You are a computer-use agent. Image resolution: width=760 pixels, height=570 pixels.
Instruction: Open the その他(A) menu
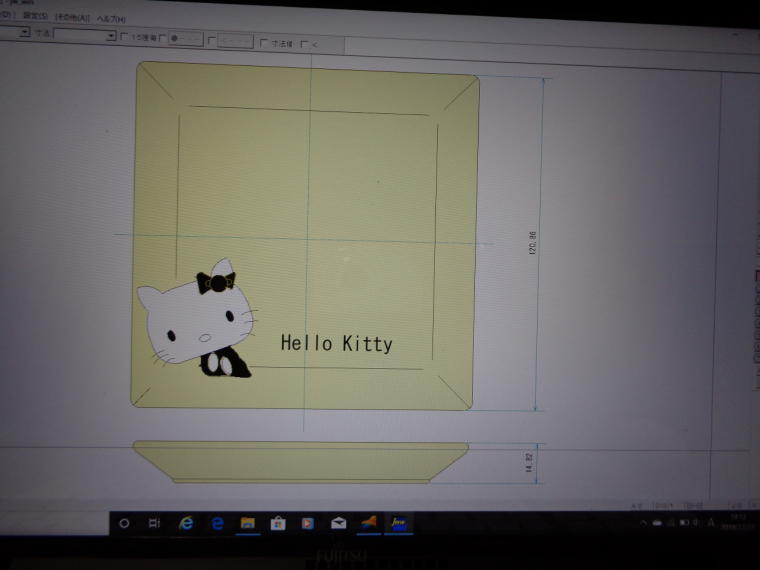(73, 17)
